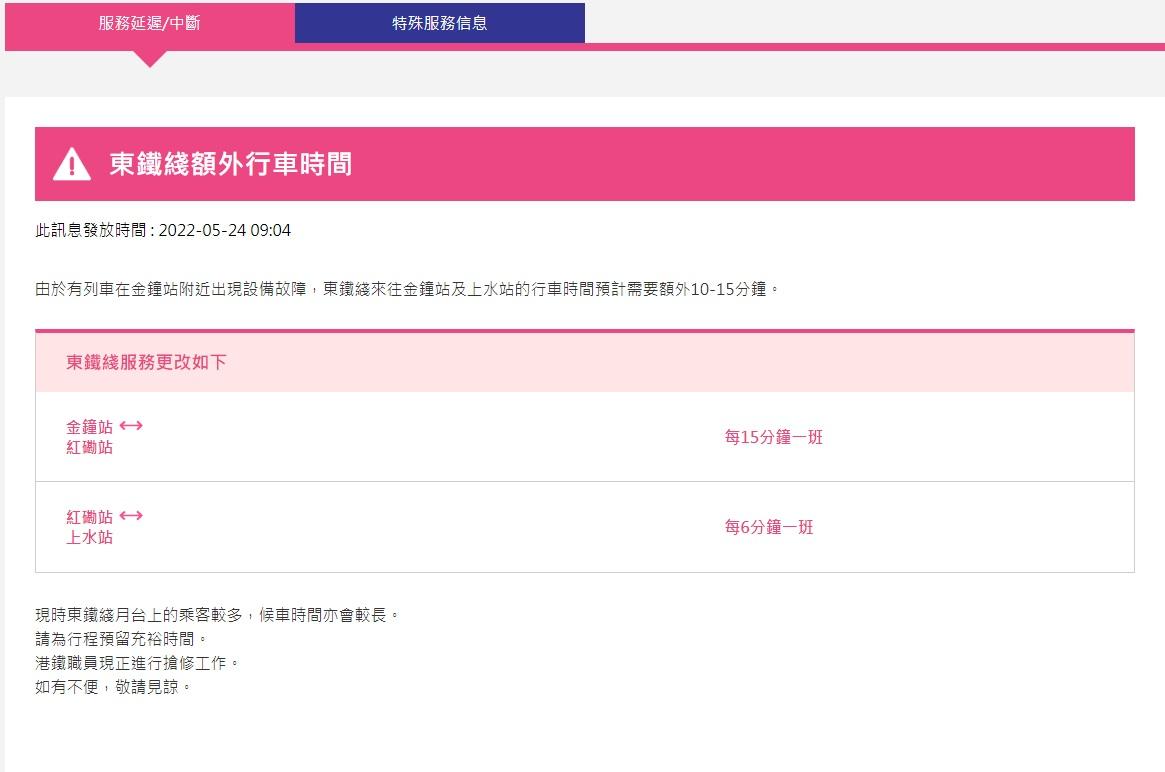1165x772 pixels.
Task: Select 紅磡站 listed directly above 上水站
Action: pyautogui.click(x=89, y=517)
